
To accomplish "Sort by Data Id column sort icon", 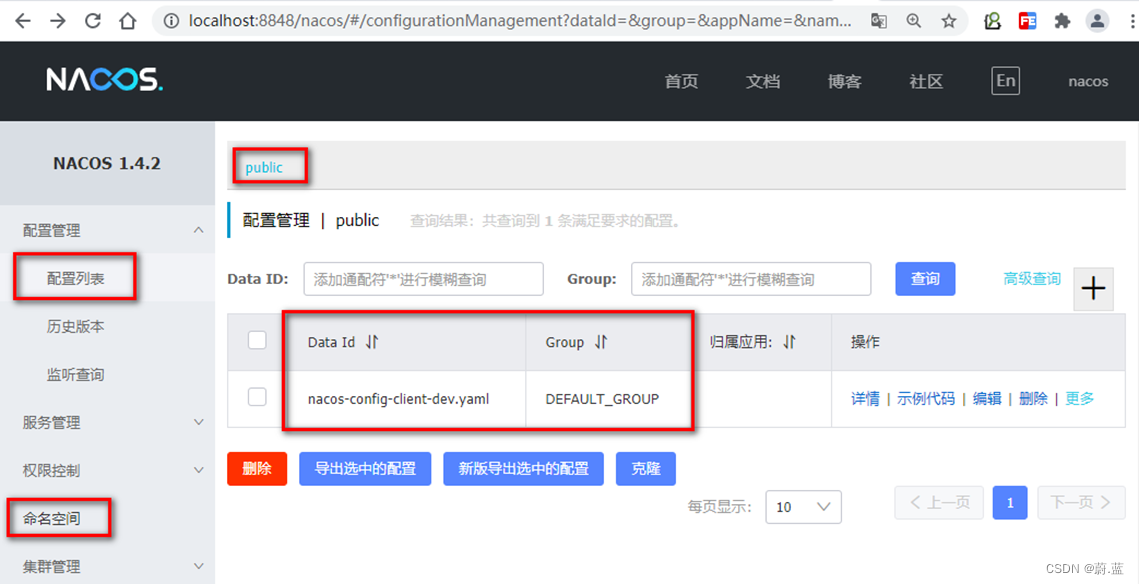I will tap(372, 342).
